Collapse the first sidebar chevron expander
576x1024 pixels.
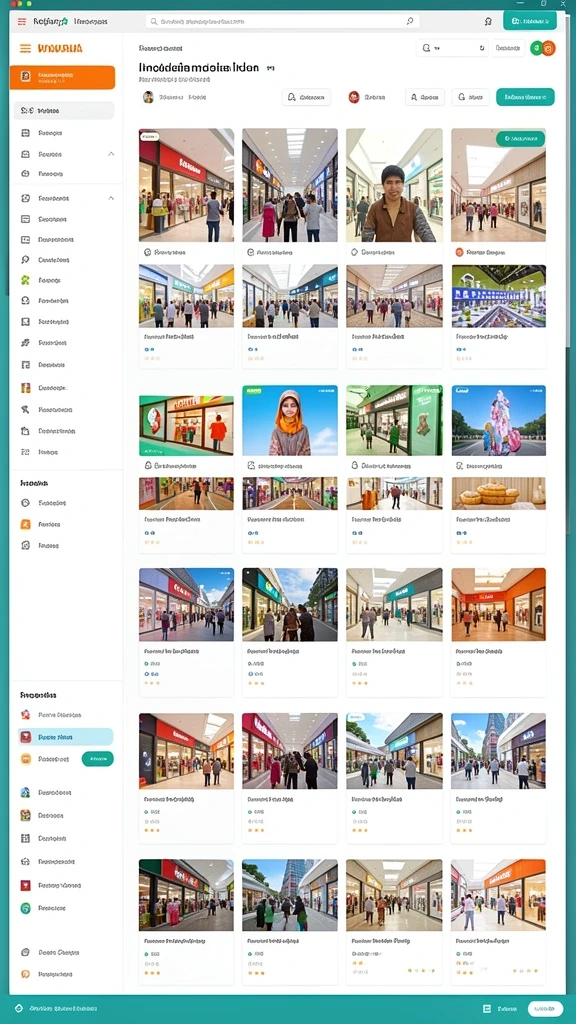111,154
